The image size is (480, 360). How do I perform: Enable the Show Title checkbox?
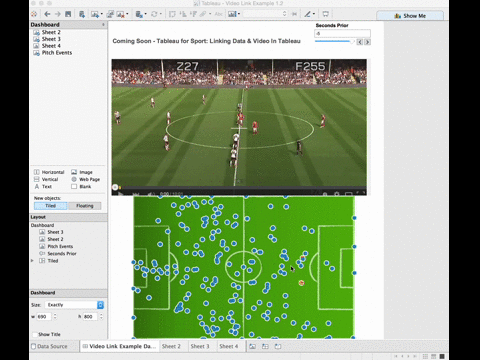(x=35, y=334)
